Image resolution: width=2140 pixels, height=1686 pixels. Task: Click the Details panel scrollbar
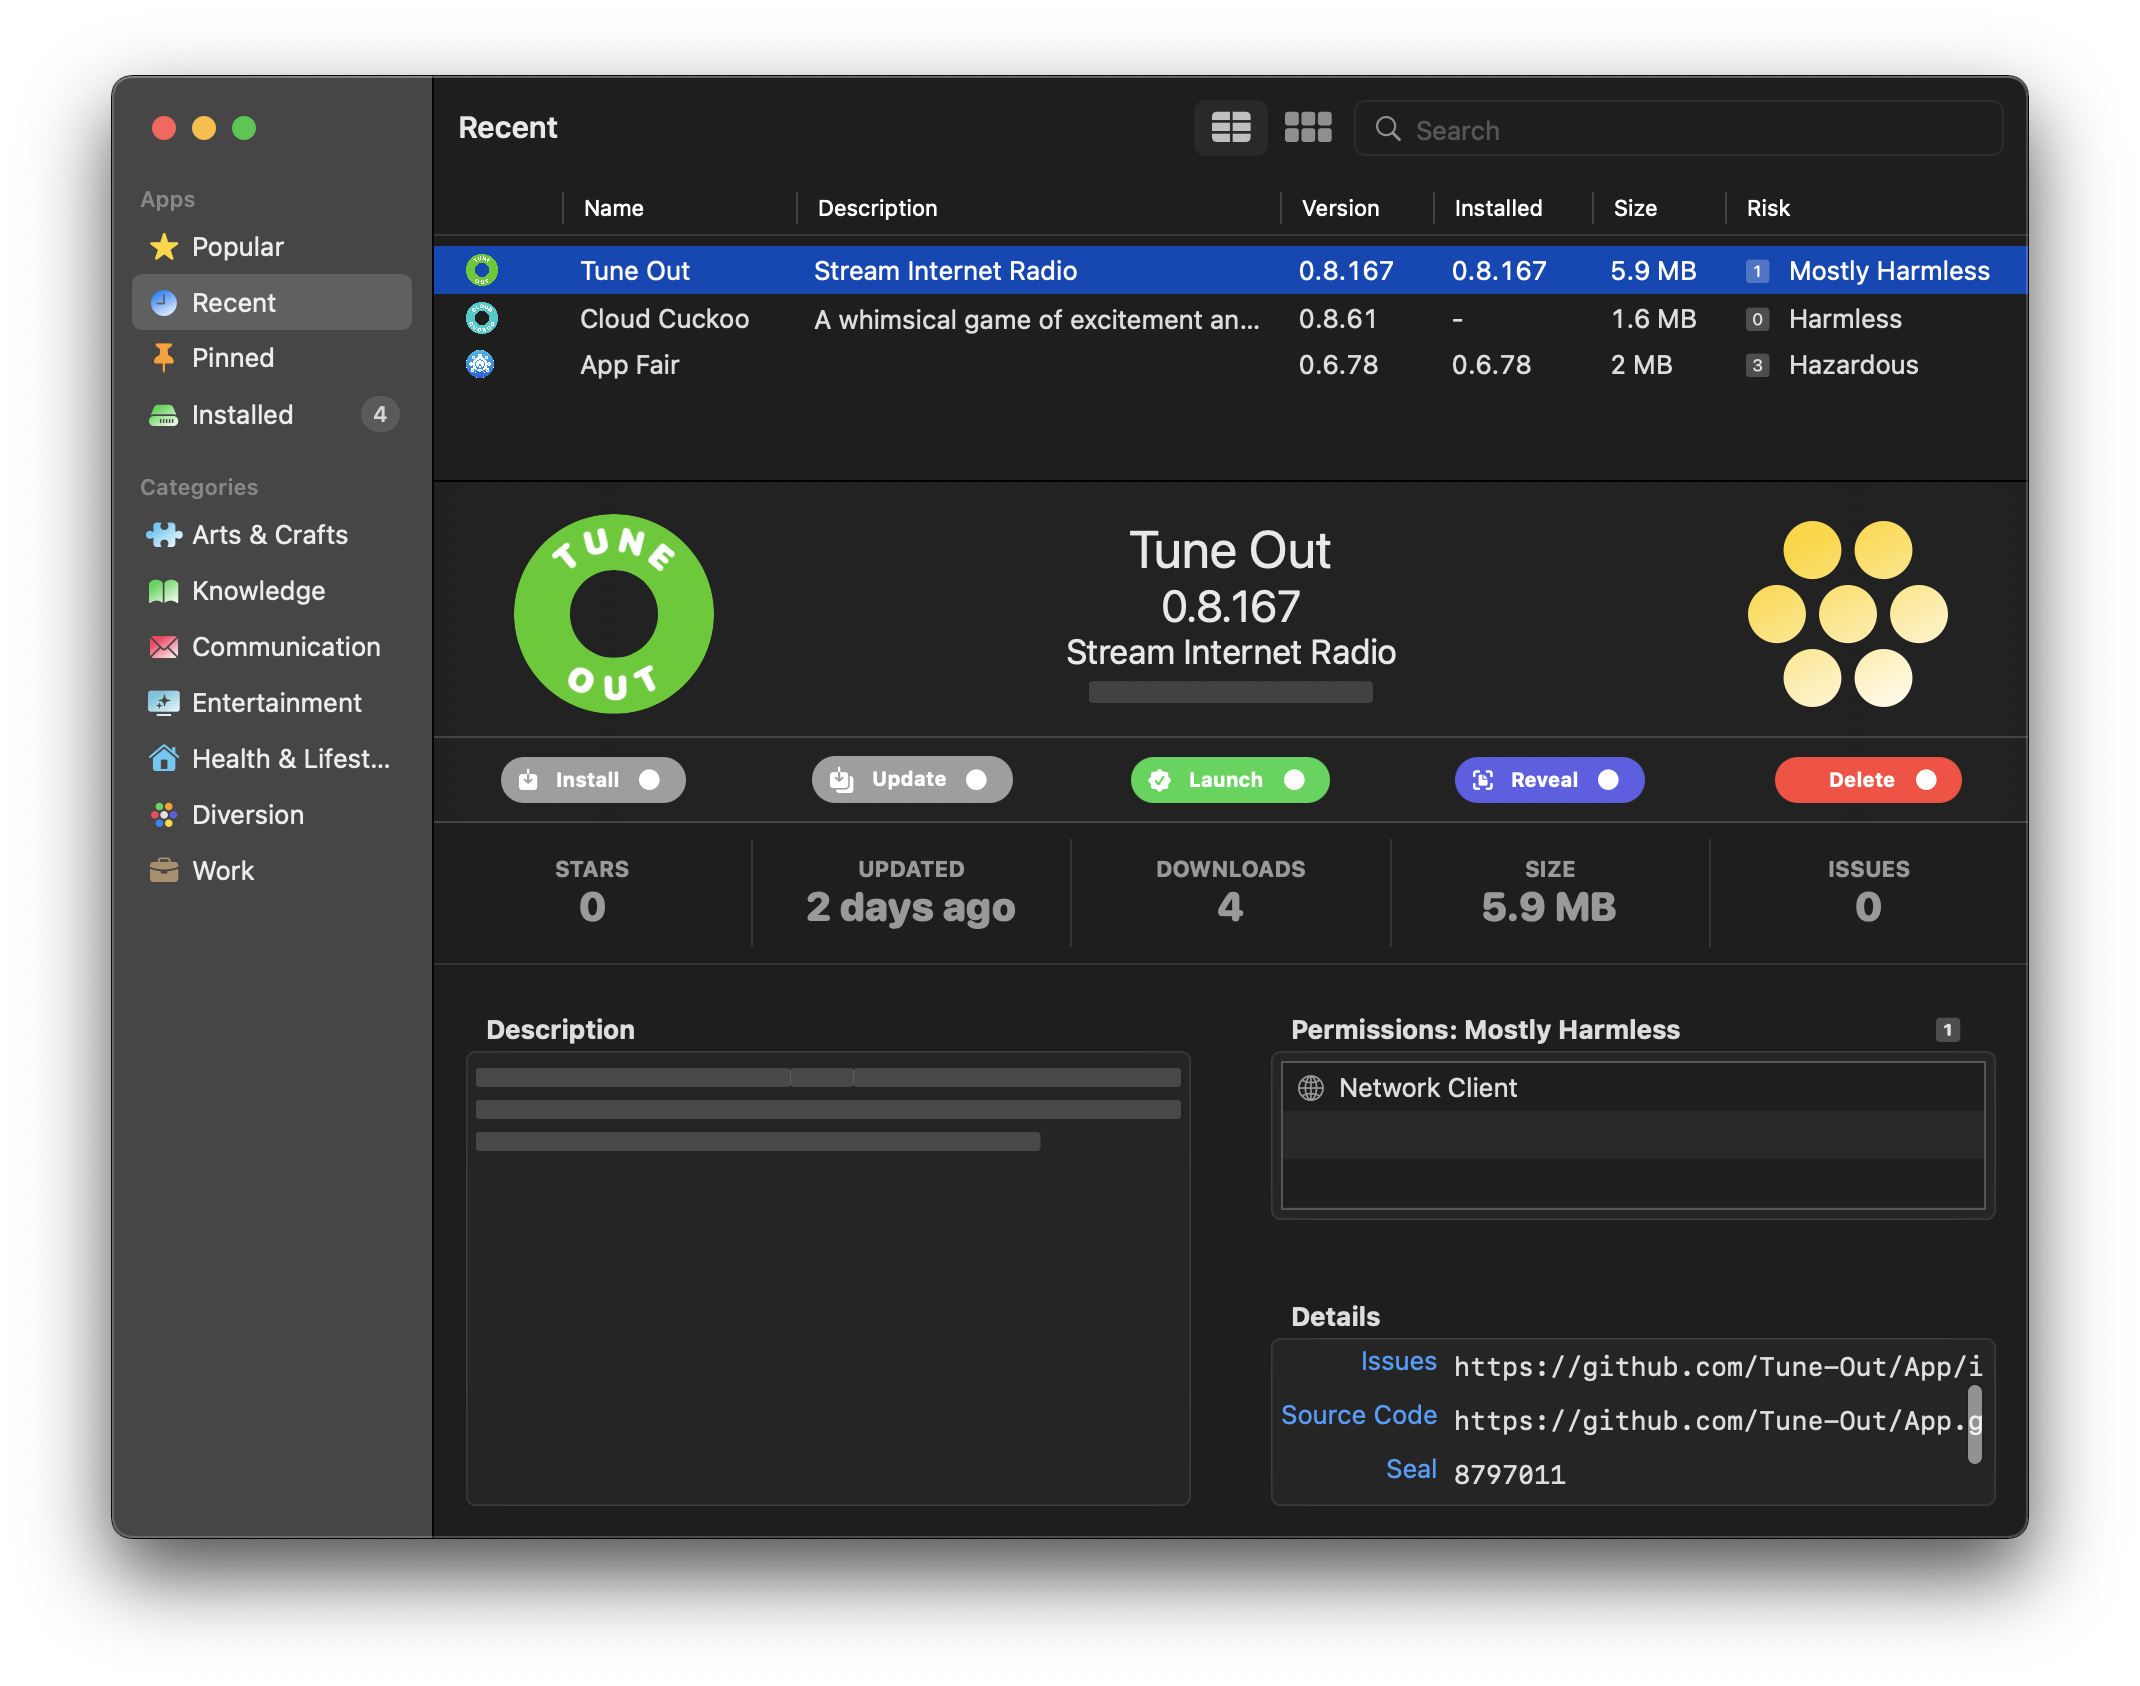[x=1974, y=1425]
